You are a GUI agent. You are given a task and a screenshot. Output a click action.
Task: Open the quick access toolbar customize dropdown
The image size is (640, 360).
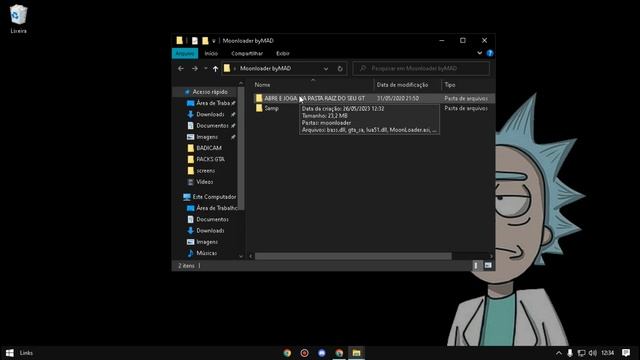pos(213,41)
